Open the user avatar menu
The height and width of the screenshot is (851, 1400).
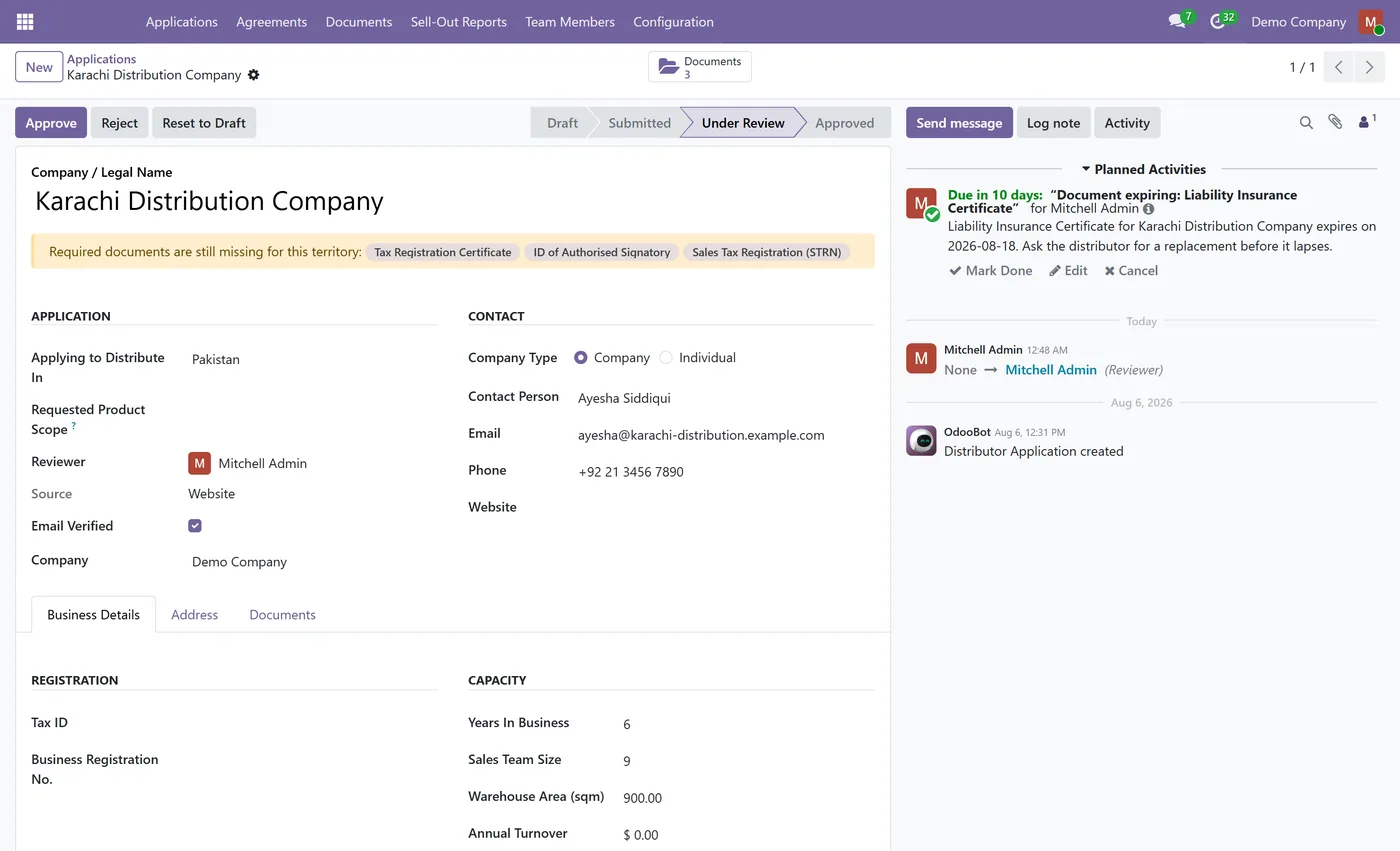click(1370, 22)
